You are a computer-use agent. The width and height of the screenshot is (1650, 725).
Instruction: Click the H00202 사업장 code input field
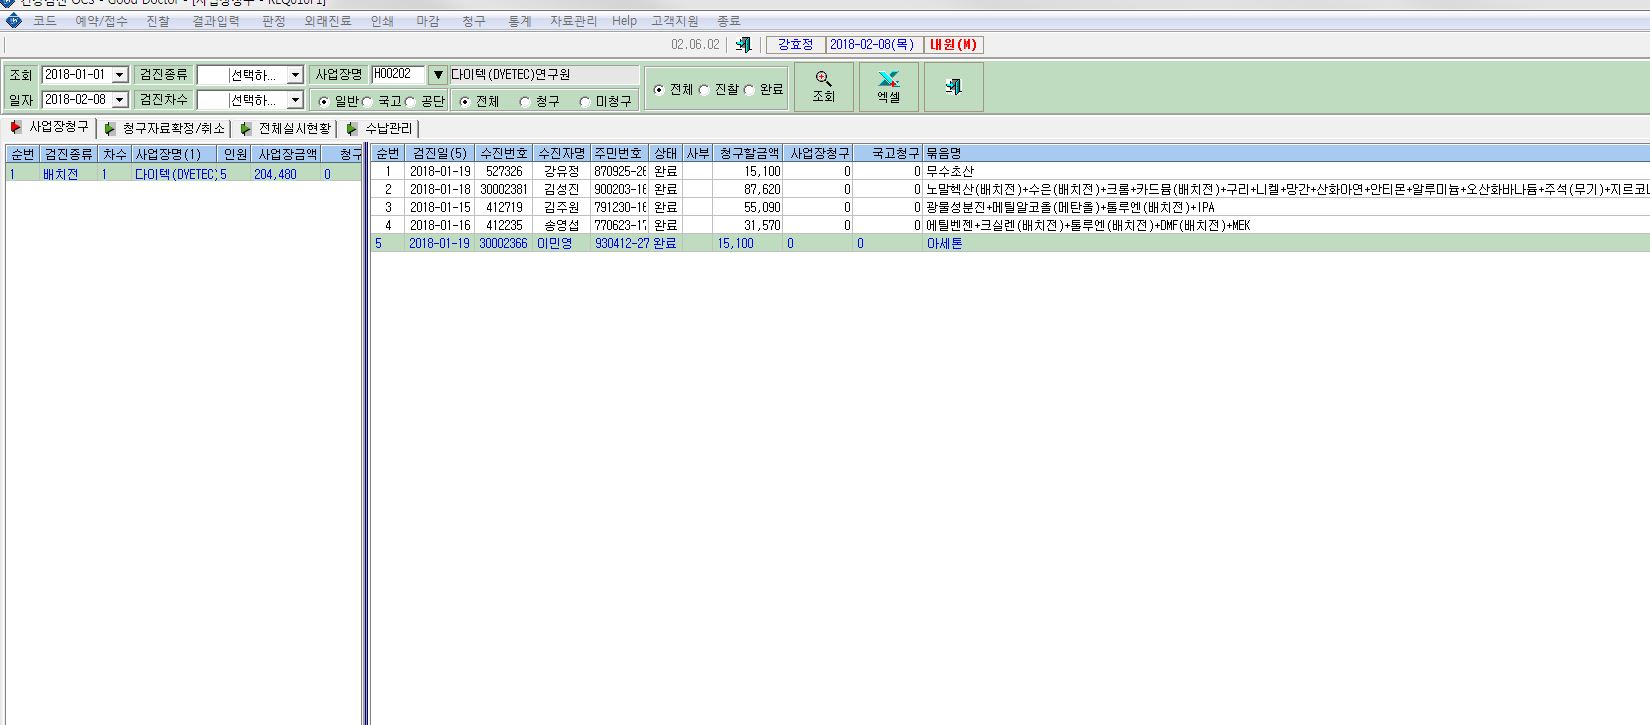[x=398, y=75]
